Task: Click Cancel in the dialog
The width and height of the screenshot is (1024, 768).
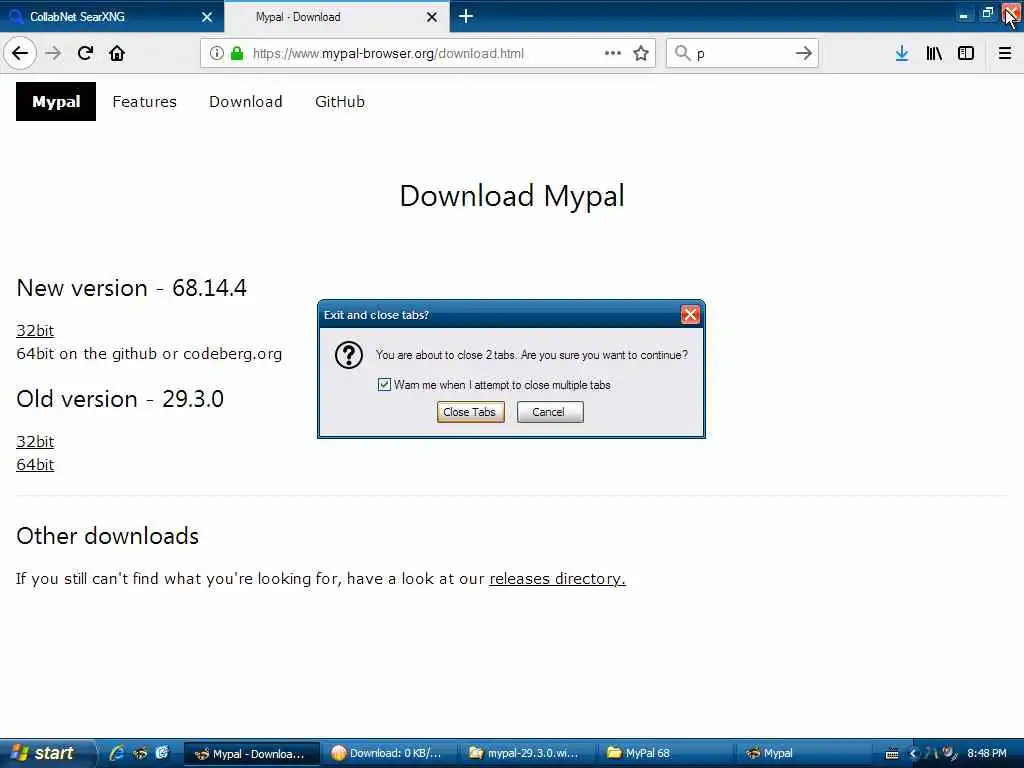Action: pyautogui.click(x=550, y=412)
